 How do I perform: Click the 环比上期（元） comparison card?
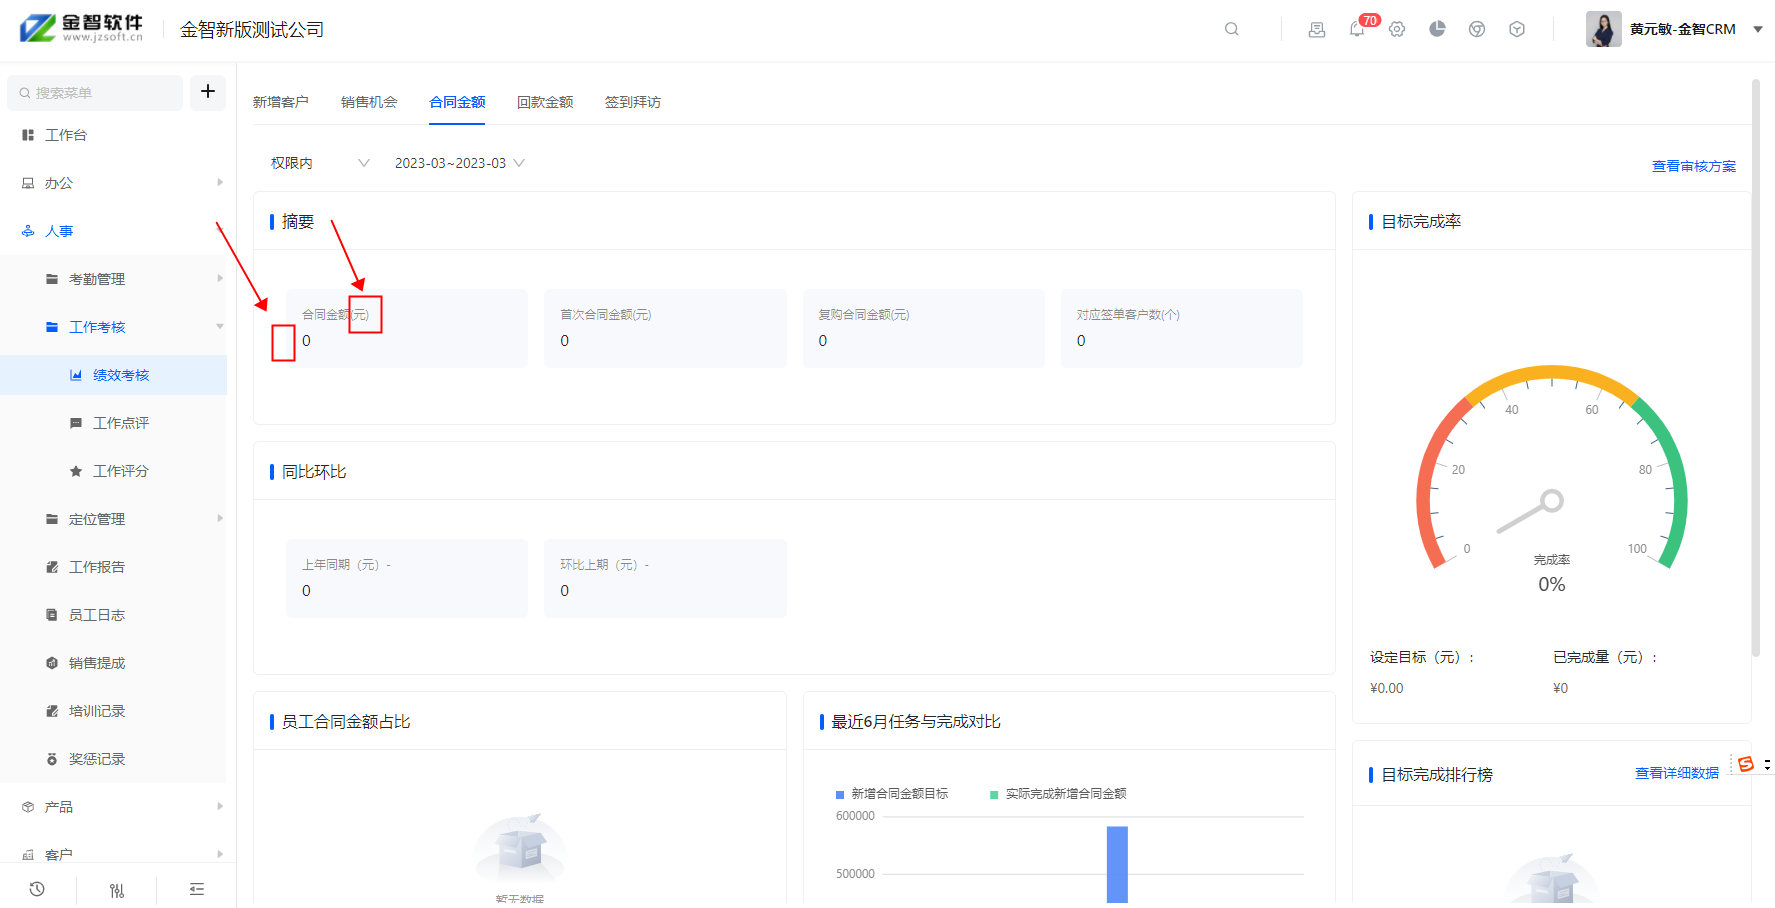coord(665,578)
